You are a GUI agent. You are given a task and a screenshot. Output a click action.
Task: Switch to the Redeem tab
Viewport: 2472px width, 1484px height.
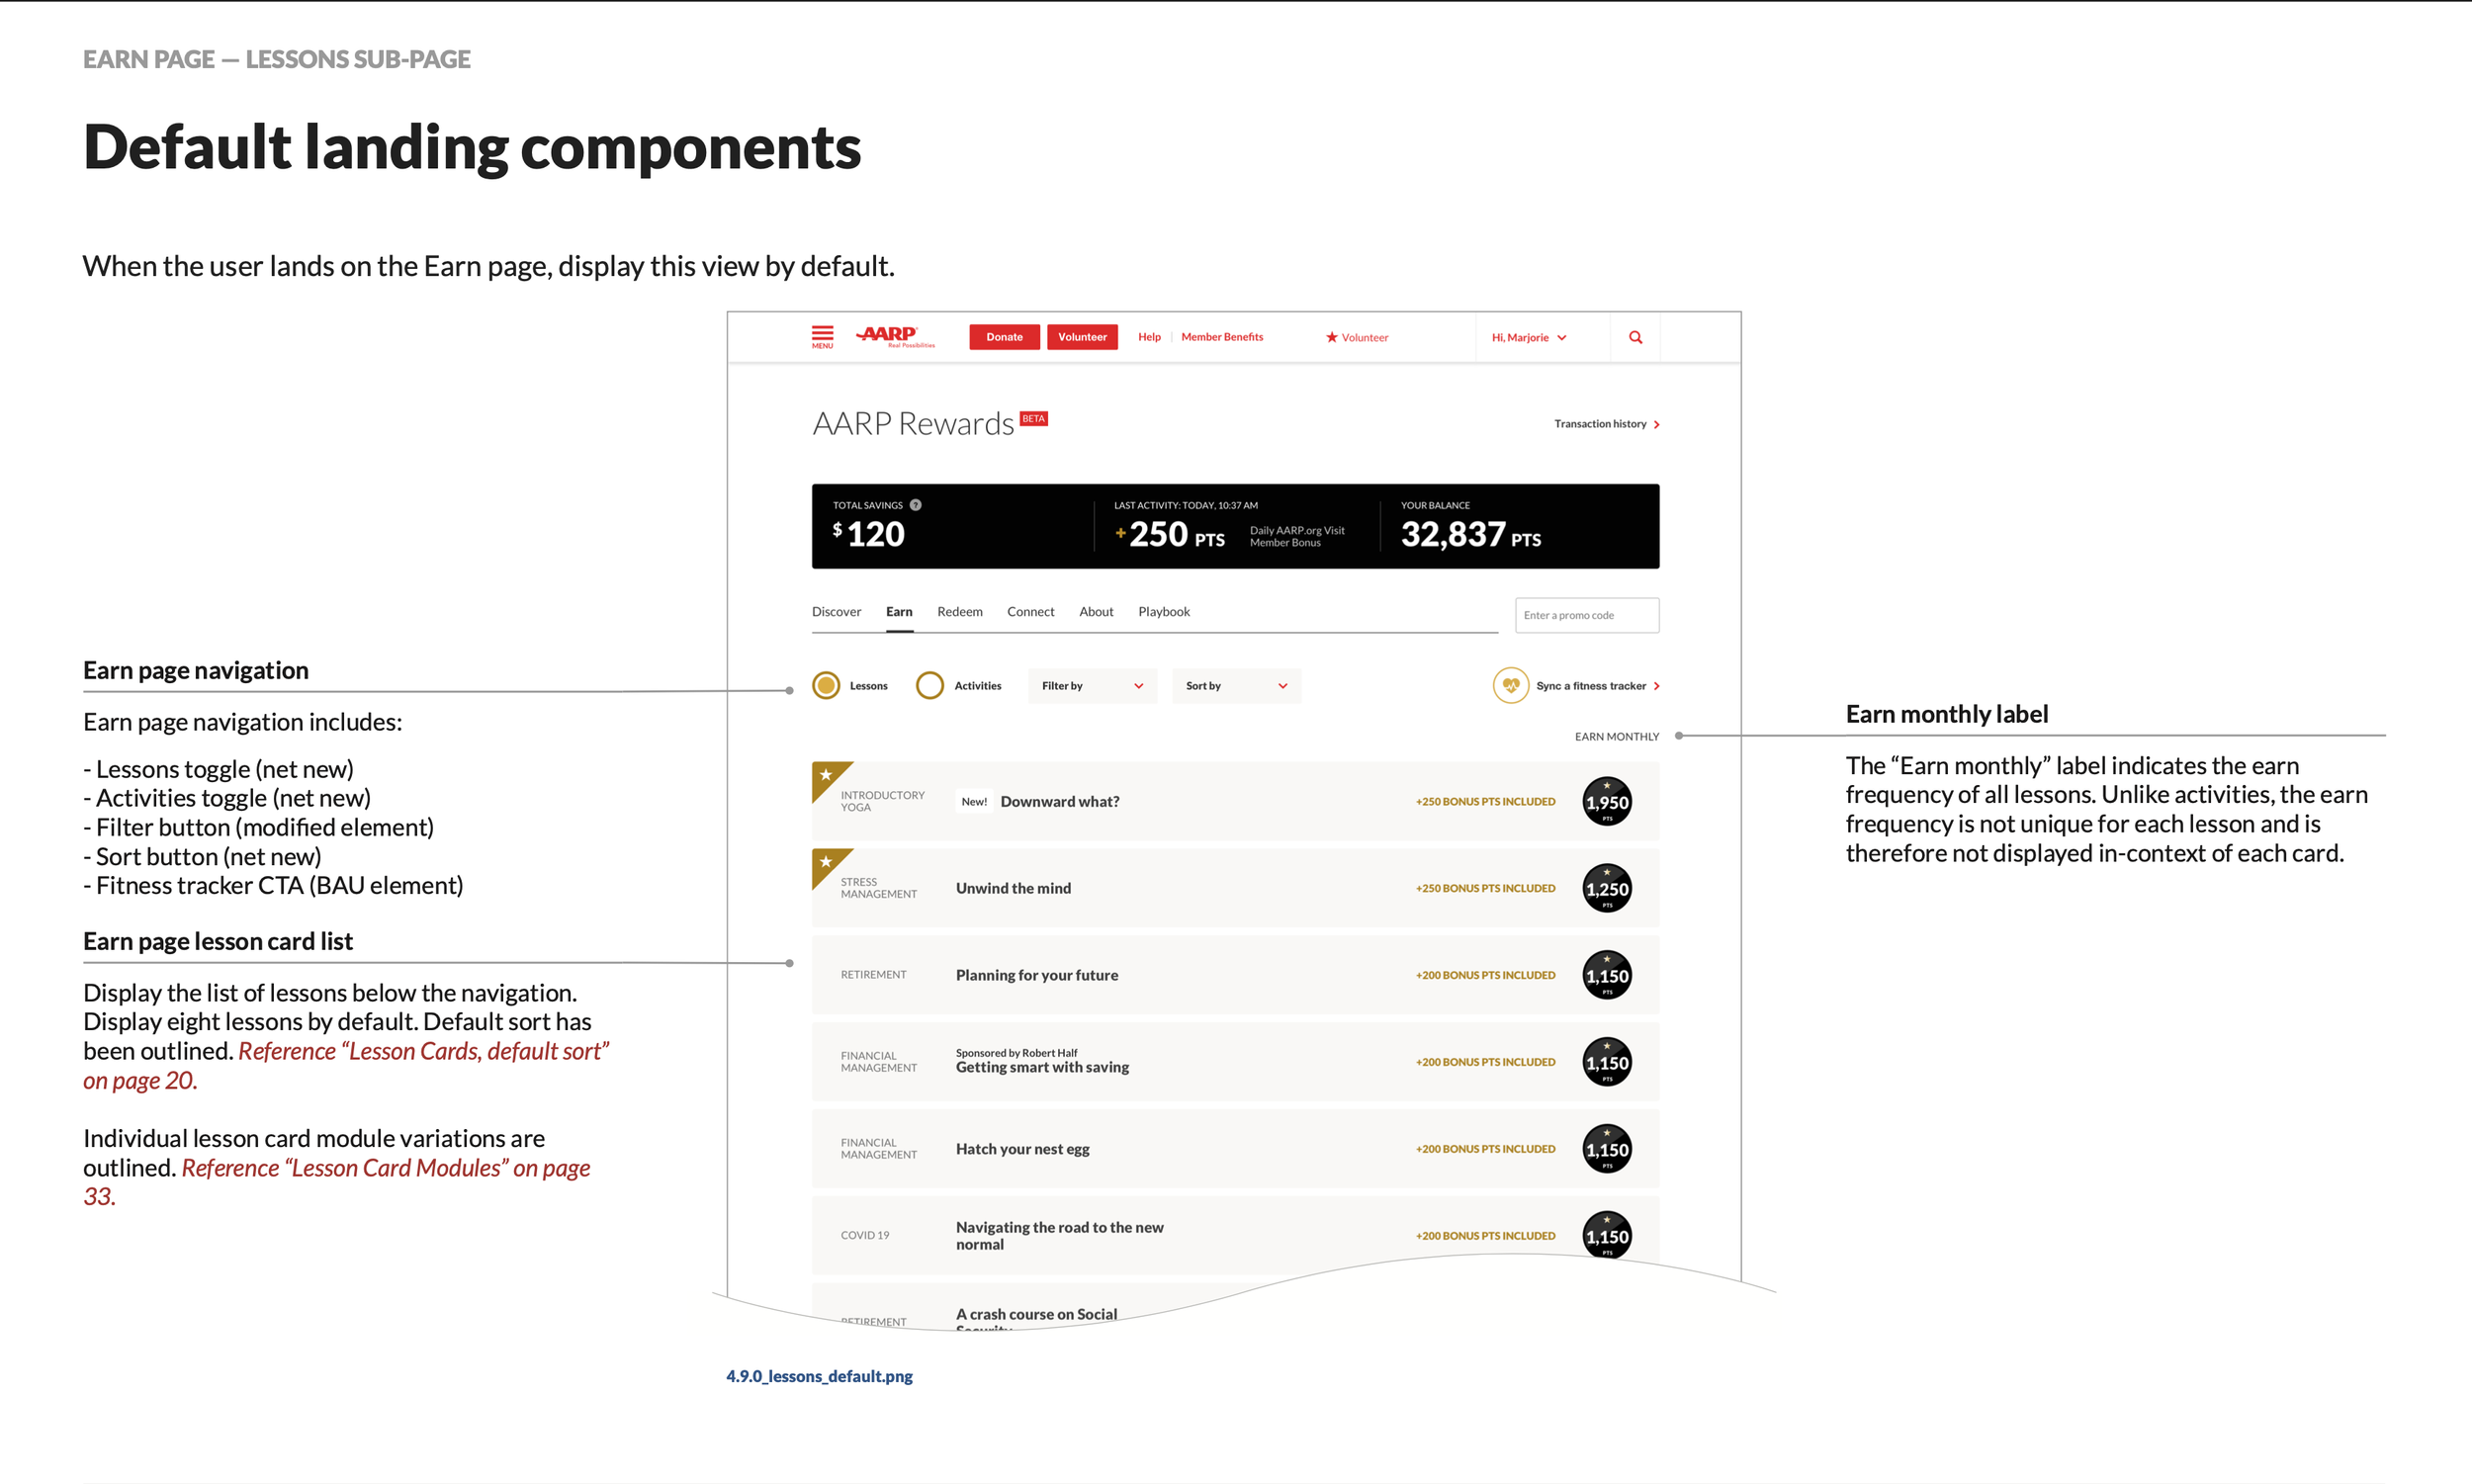point(959,612)
